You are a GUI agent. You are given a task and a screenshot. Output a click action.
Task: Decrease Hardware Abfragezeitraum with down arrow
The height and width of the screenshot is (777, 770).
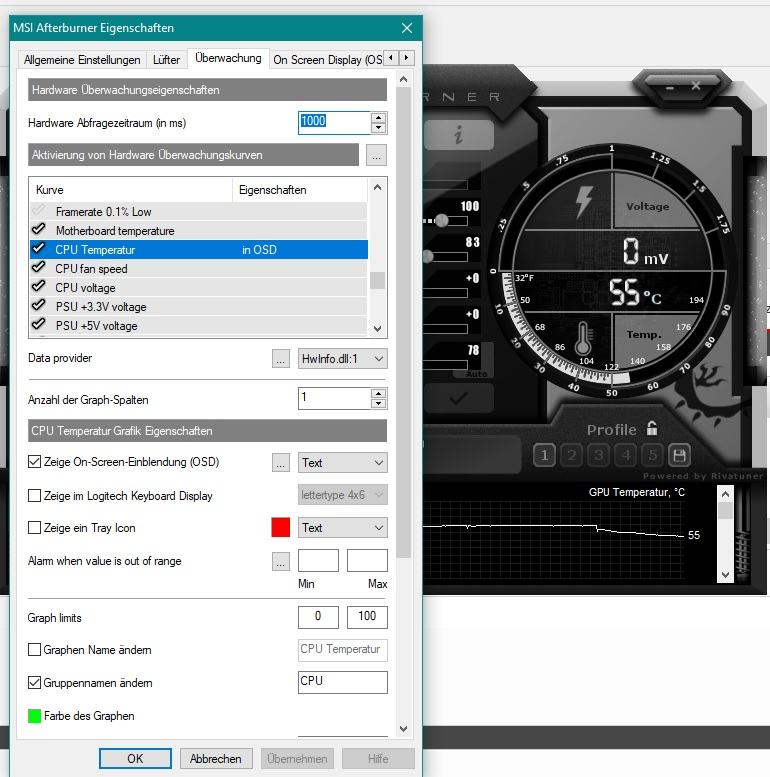[x=379, y=128]
